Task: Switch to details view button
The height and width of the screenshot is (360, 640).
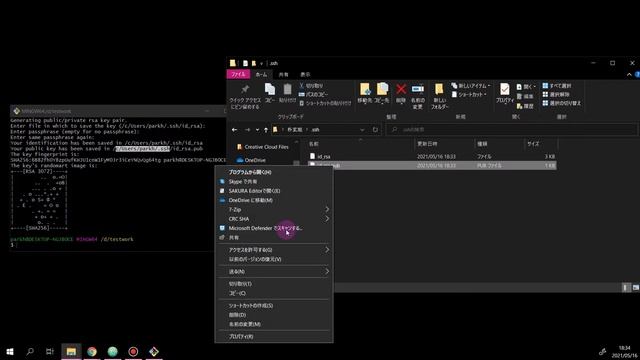Action: [x=626, y=288]
